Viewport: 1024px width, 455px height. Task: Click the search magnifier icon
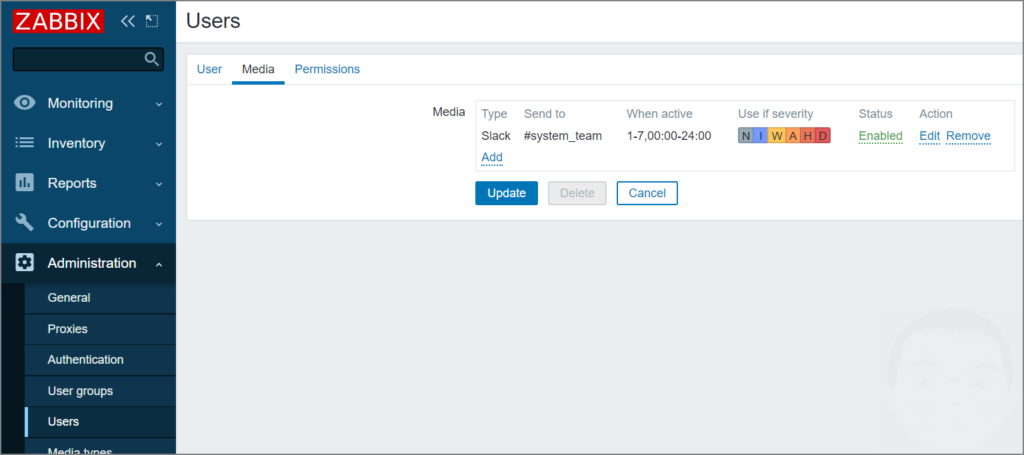152,59
